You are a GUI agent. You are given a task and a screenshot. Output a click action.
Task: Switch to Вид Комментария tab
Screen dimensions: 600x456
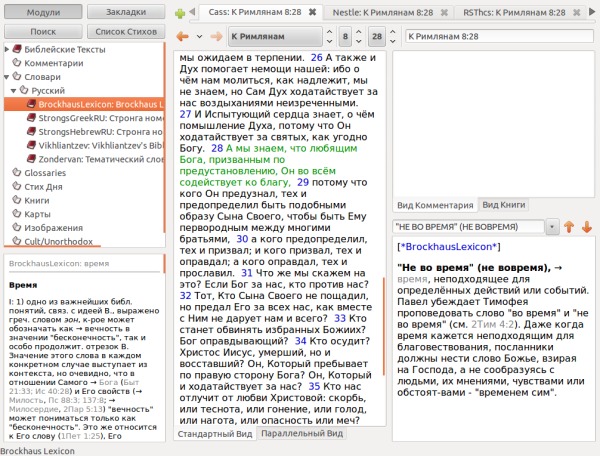435,205
